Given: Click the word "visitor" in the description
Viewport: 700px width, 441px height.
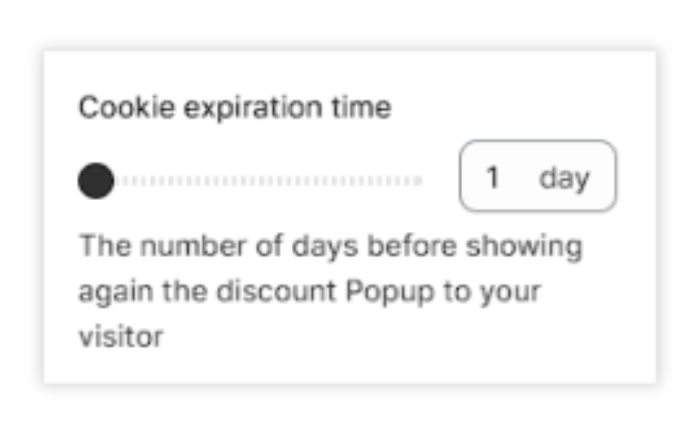Looking at the screenshot, I should click(120, 337).
